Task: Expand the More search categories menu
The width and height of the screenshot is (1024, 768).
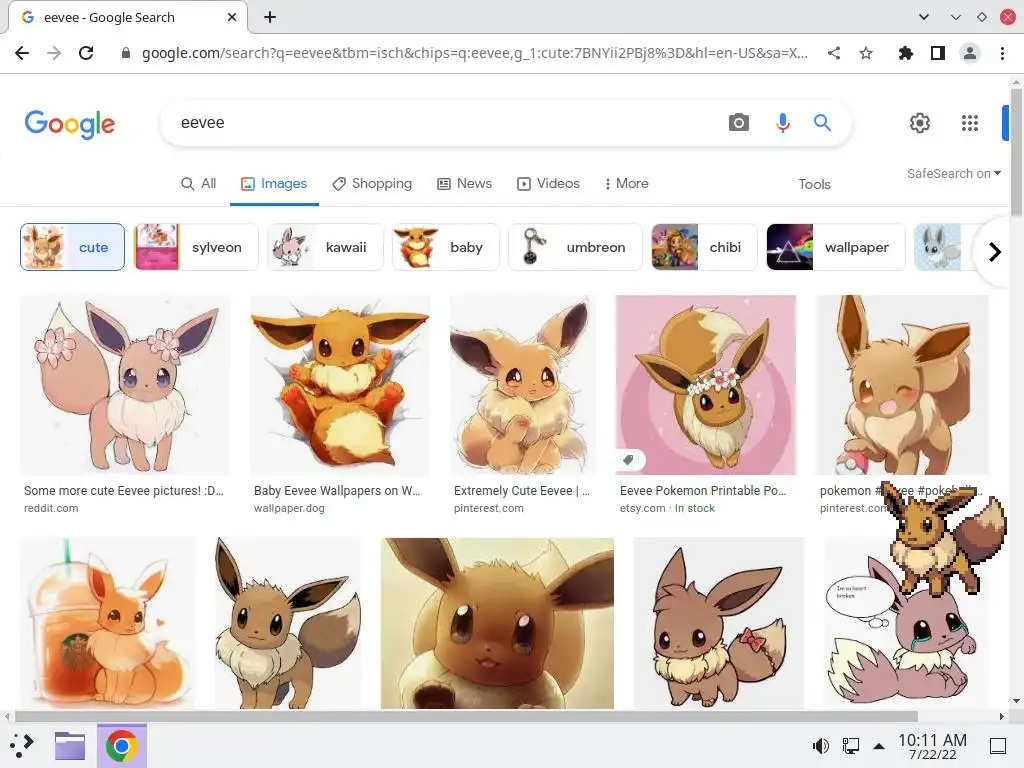Action: click(626, 184)
